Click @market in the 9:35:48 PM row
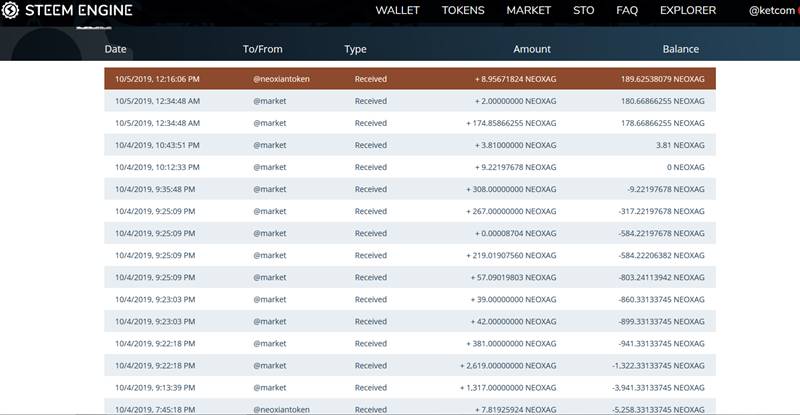 [269, 189]
